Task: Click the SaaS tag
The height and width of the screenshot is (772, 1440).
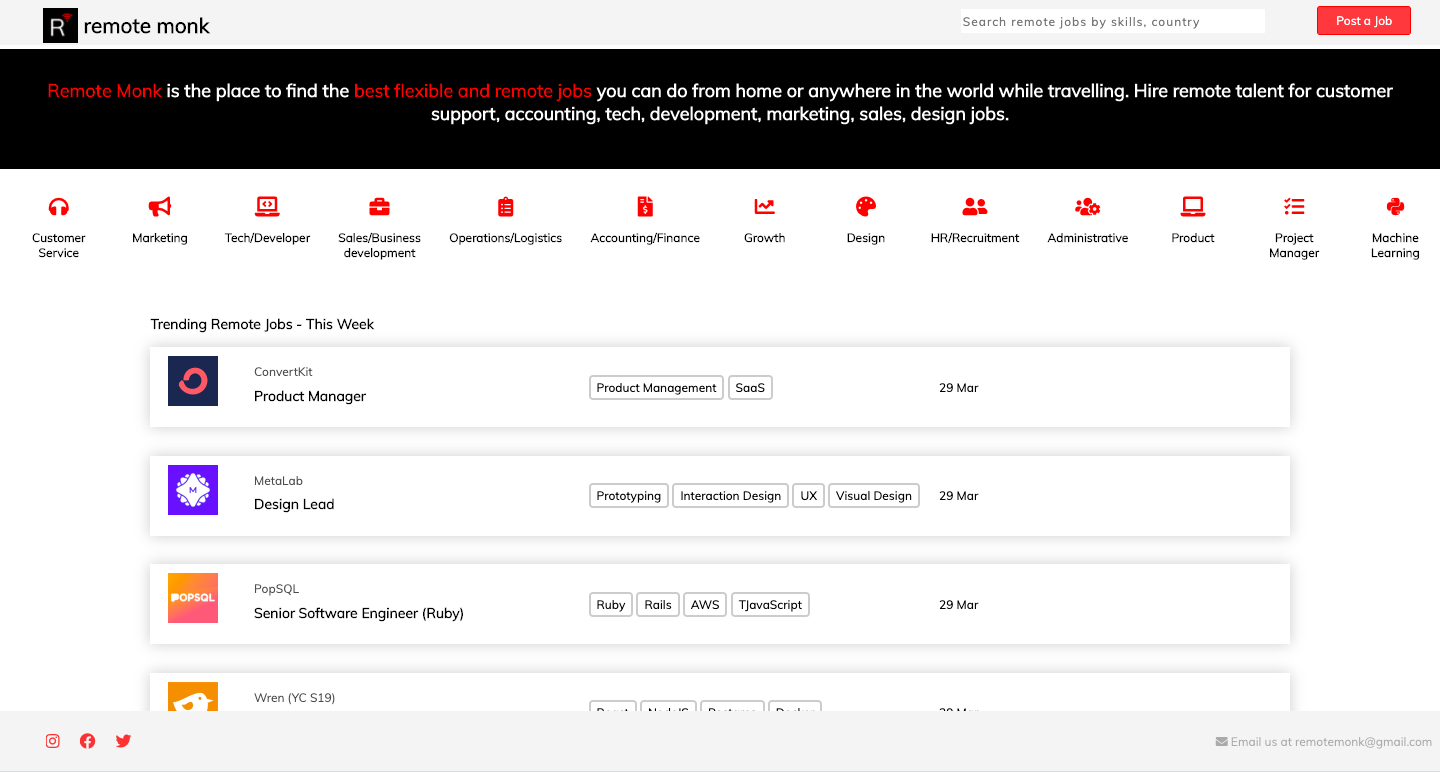Action: (750, 388)
